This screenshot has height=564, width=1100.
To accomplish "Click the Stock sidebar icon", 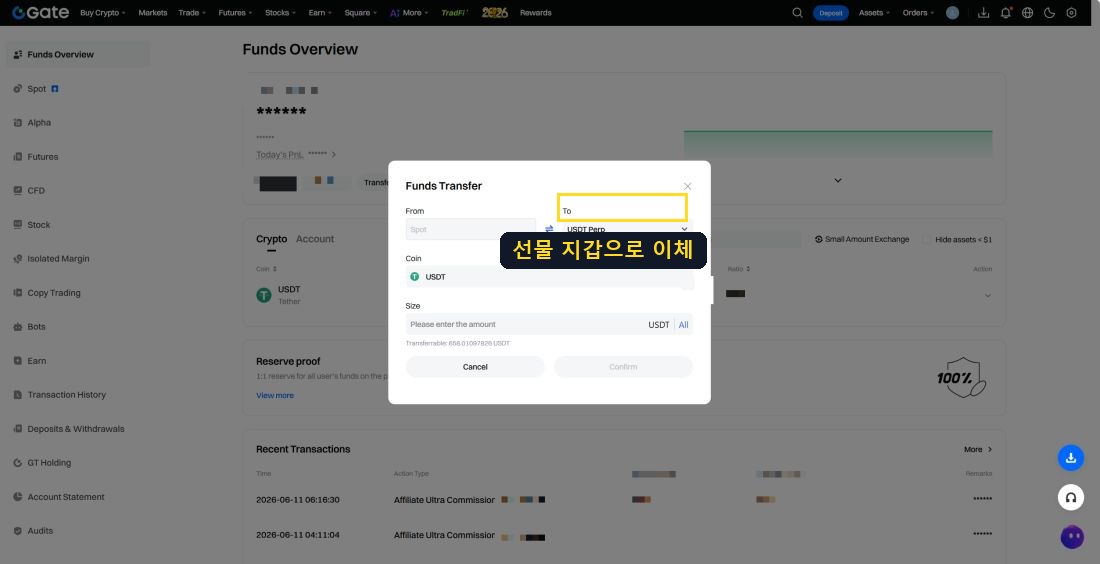I will pyautogui.click(x=18, y=224).
